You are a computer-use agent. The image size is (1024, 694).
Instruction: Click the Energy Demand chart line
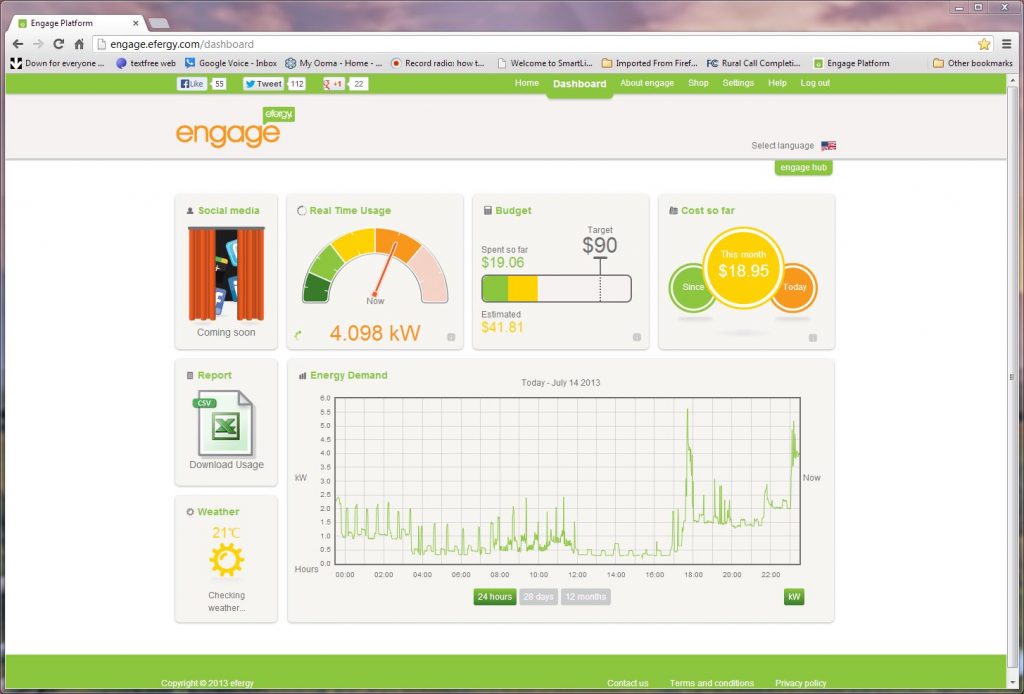pyautogui.click(x=568, y=481)
